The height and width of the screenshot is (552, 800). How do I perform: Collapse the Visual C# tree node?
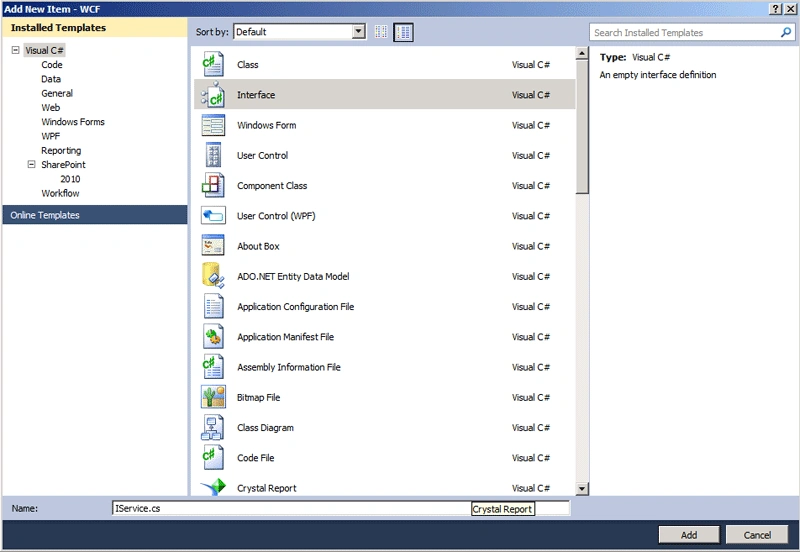[x=15, y=50]
